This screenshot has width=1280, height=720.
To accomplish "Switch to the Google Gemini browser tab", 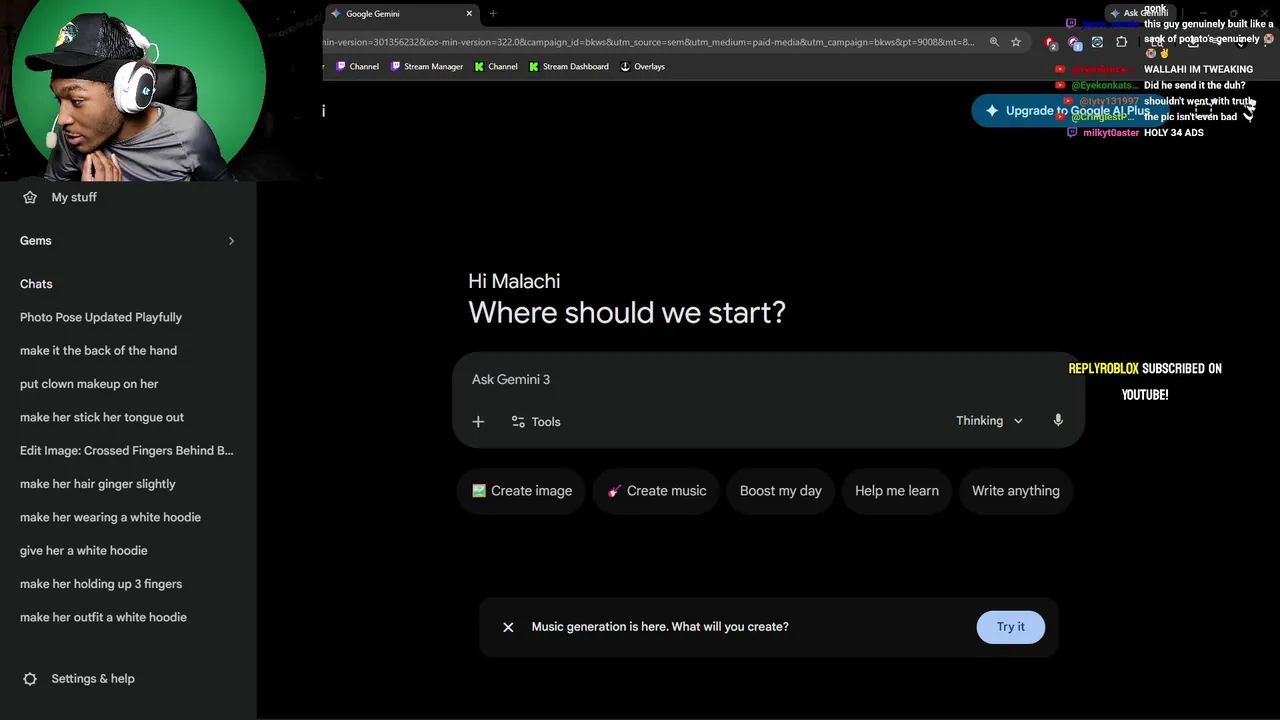I will point(400,14).
